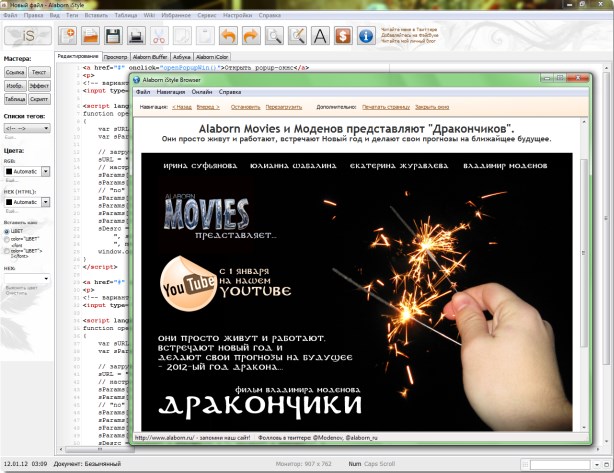Expand the lower HEX combo box
614x473 pixels.
click(47, 278)
